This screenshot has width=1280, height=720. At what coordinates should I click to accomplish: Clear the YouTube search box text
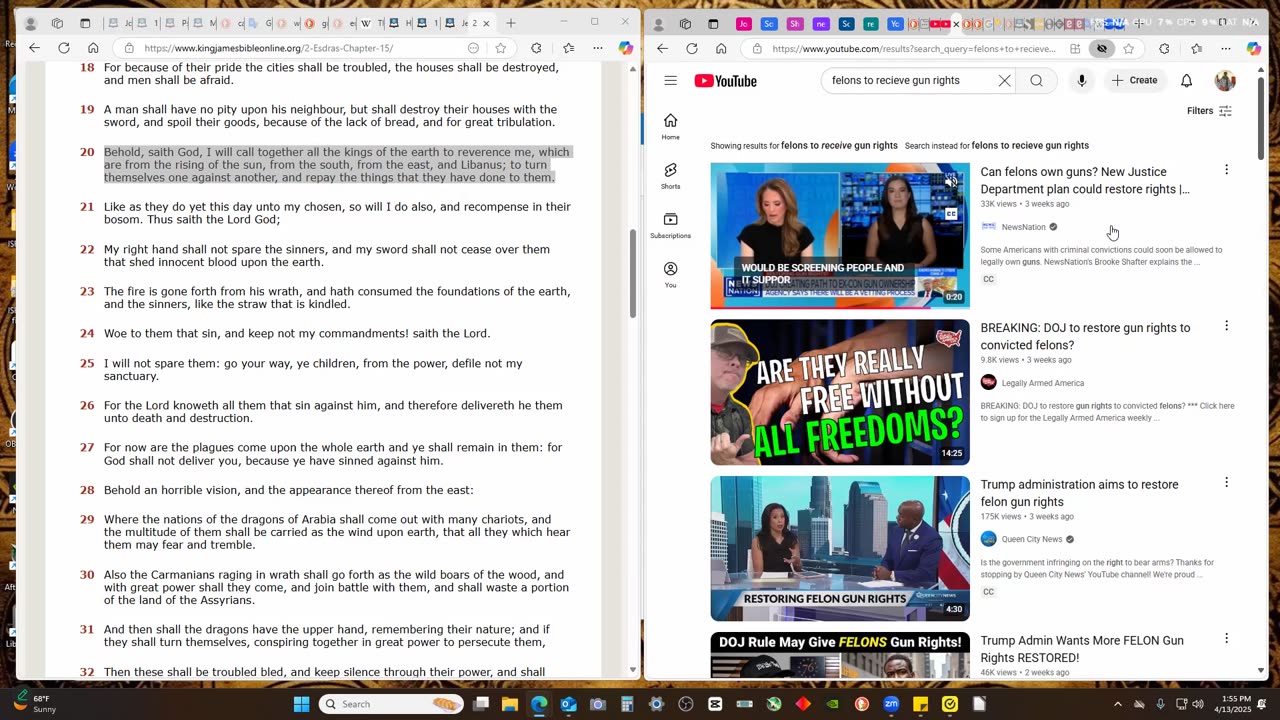(1004, 81)
